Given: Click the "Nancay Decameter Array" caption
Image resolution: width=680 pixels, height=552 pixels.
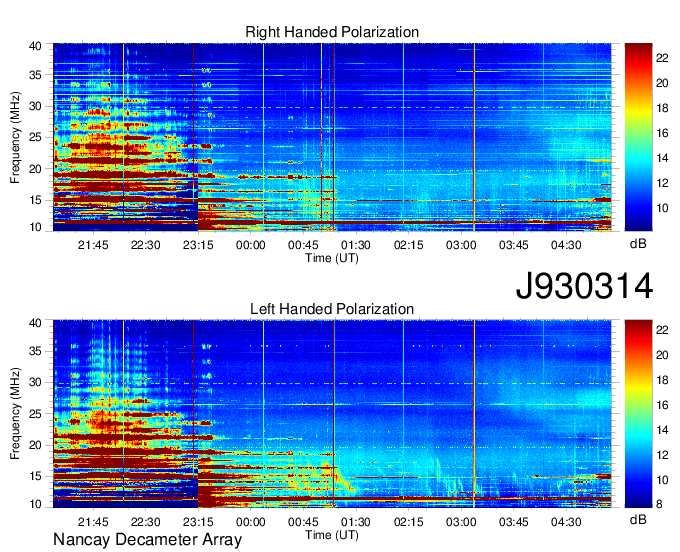Looking at the screenshot, I should tap(147, 540).
